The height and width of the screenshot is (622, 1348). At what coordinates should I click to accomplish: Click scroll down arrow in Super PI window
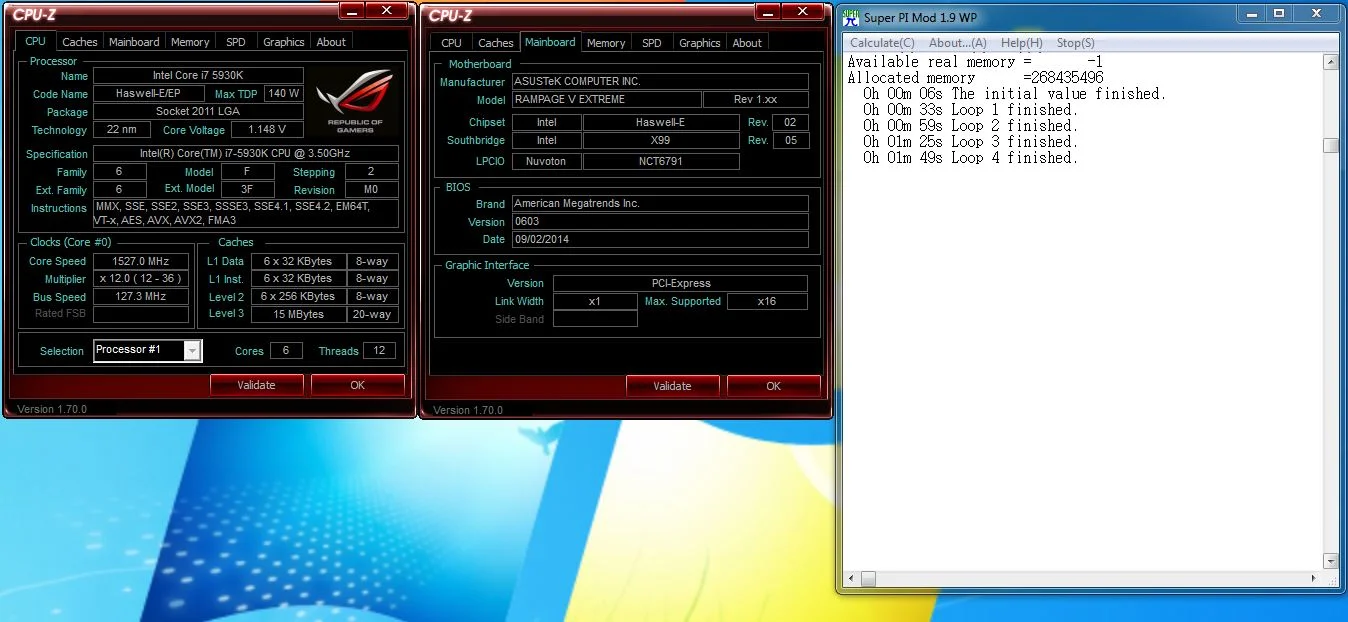tap(1330, 561)
